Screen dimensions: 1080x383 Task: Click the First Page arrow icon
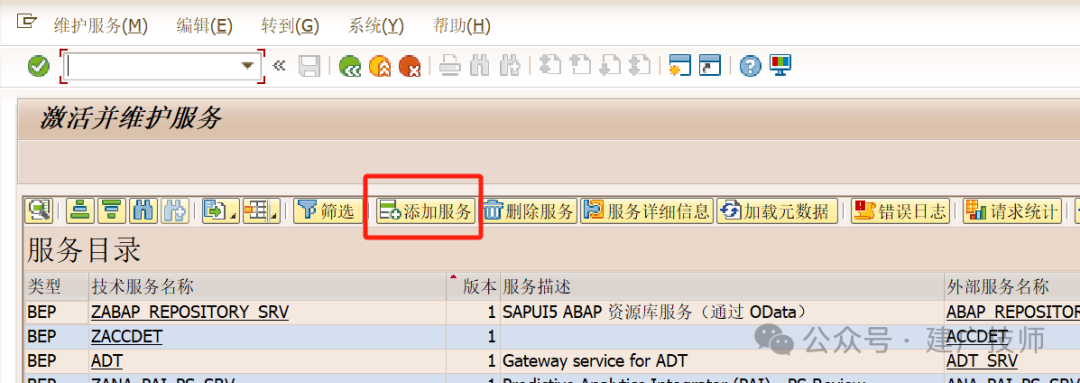pos(550,65)
